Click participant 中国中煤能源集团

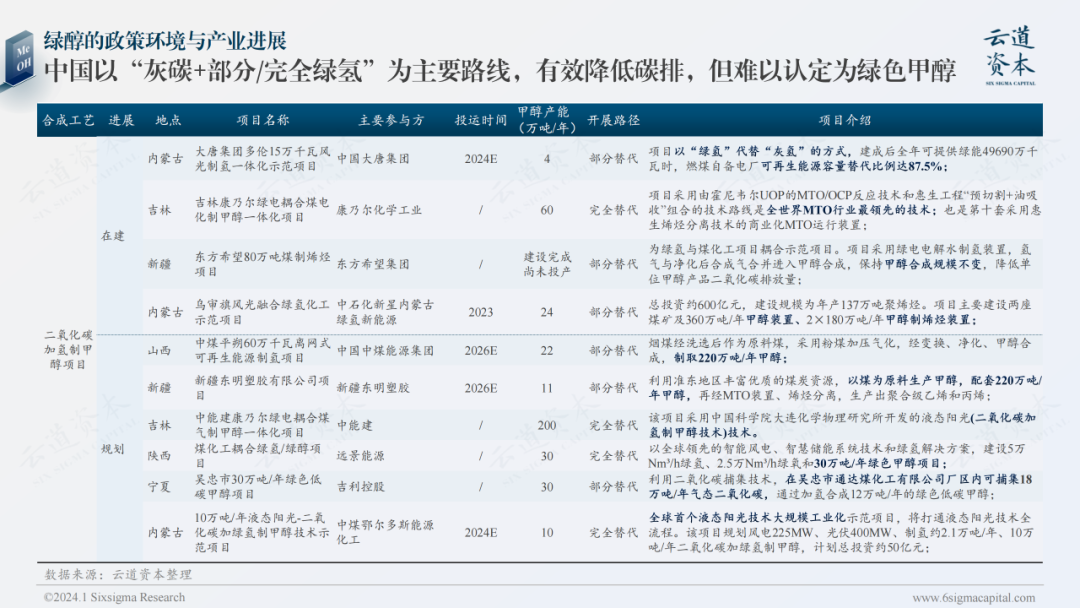(x=385, y=350)
